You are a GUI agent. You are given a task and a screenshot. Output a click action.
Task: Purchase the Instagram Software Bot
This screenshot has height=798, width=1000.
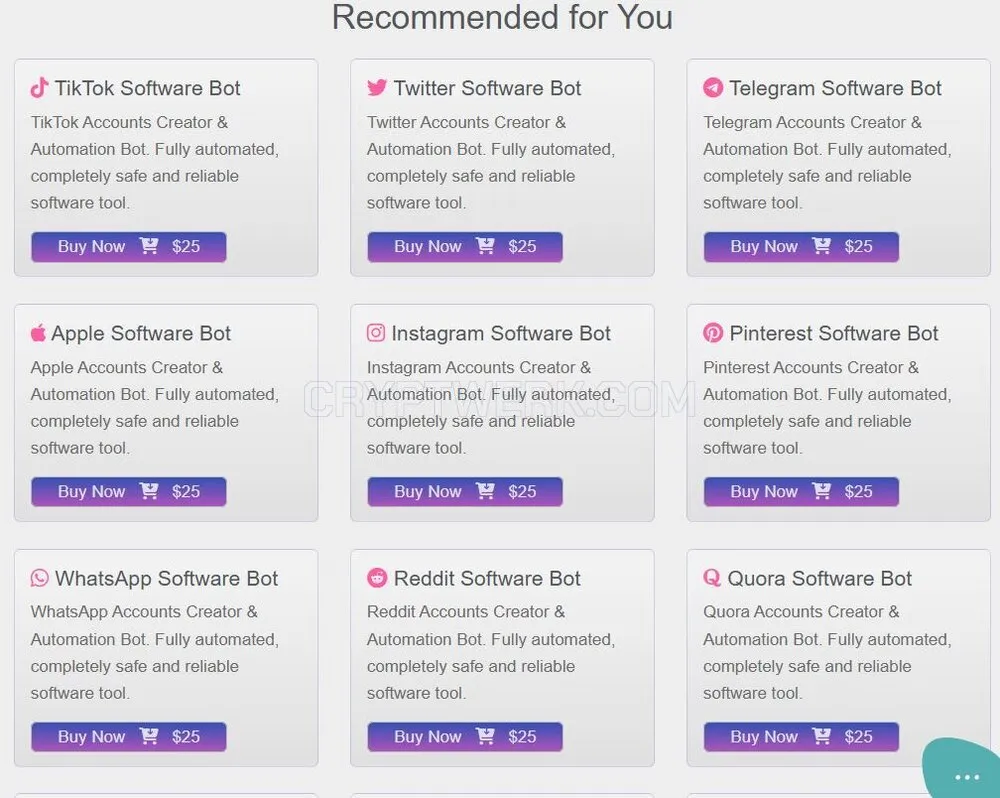[x=465, y=492]
